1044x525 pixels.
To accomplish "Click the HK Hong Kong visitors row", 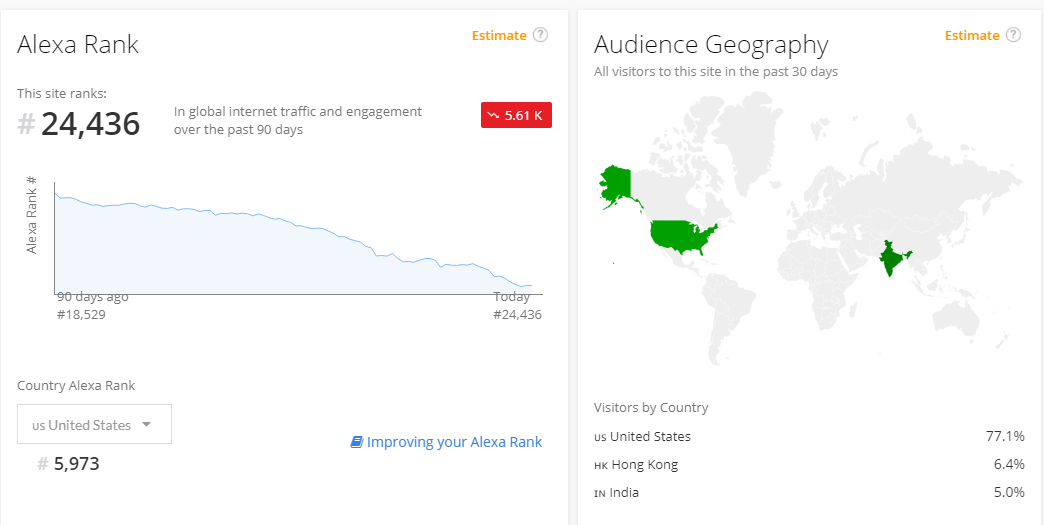I will (x=809, y=464).
